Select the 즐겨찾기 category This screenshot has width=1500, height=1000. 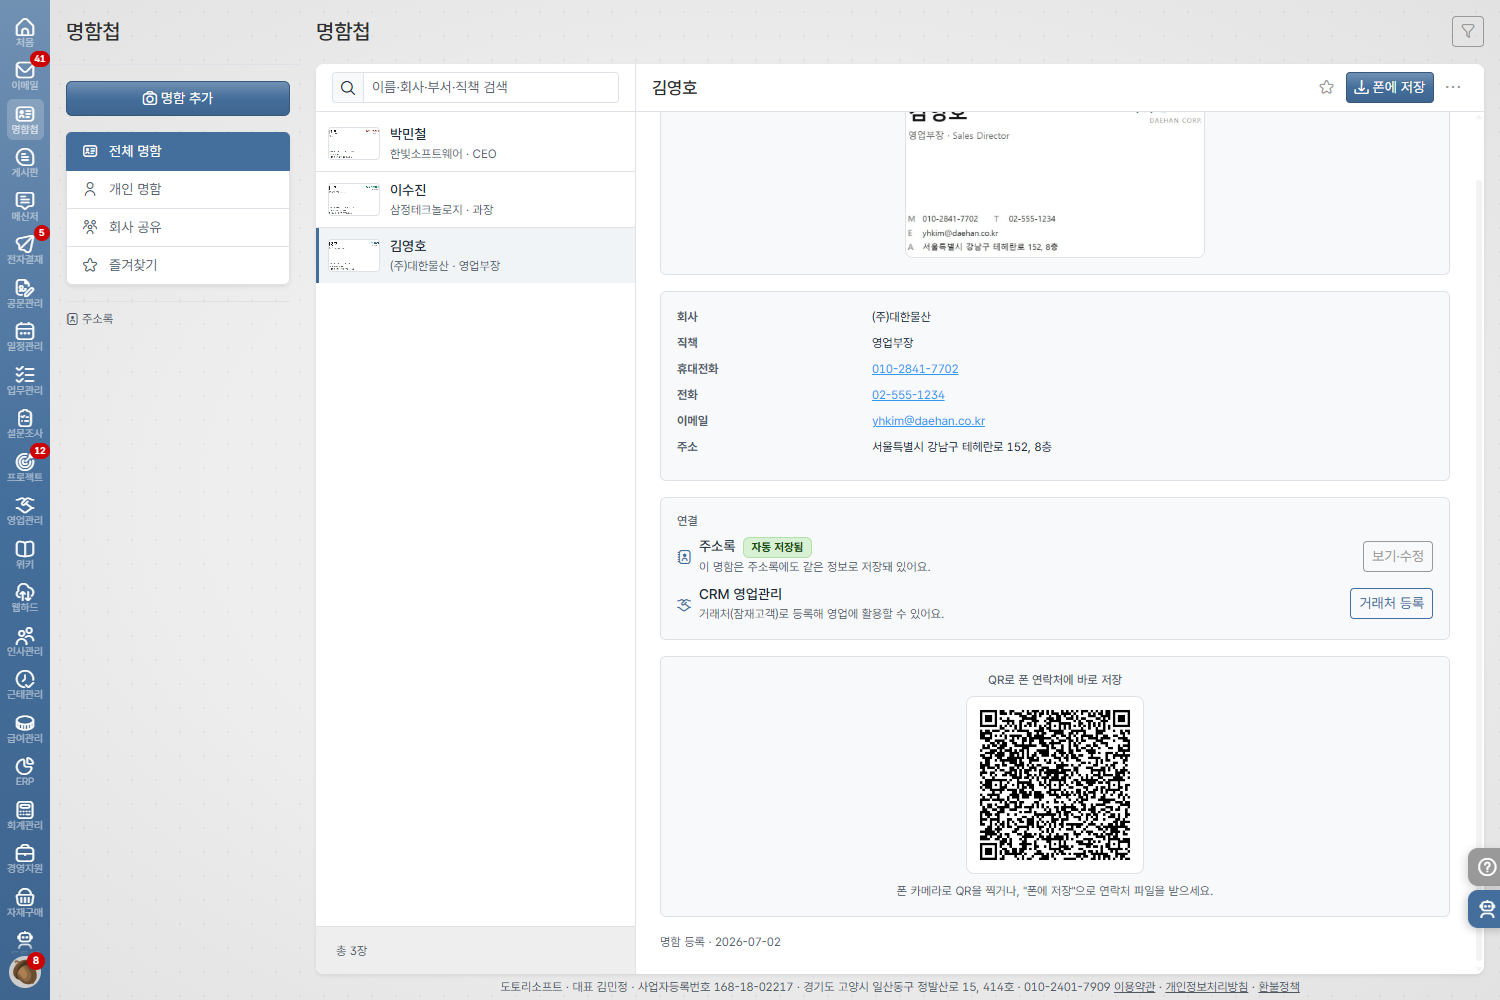click(x=178, y=265)
